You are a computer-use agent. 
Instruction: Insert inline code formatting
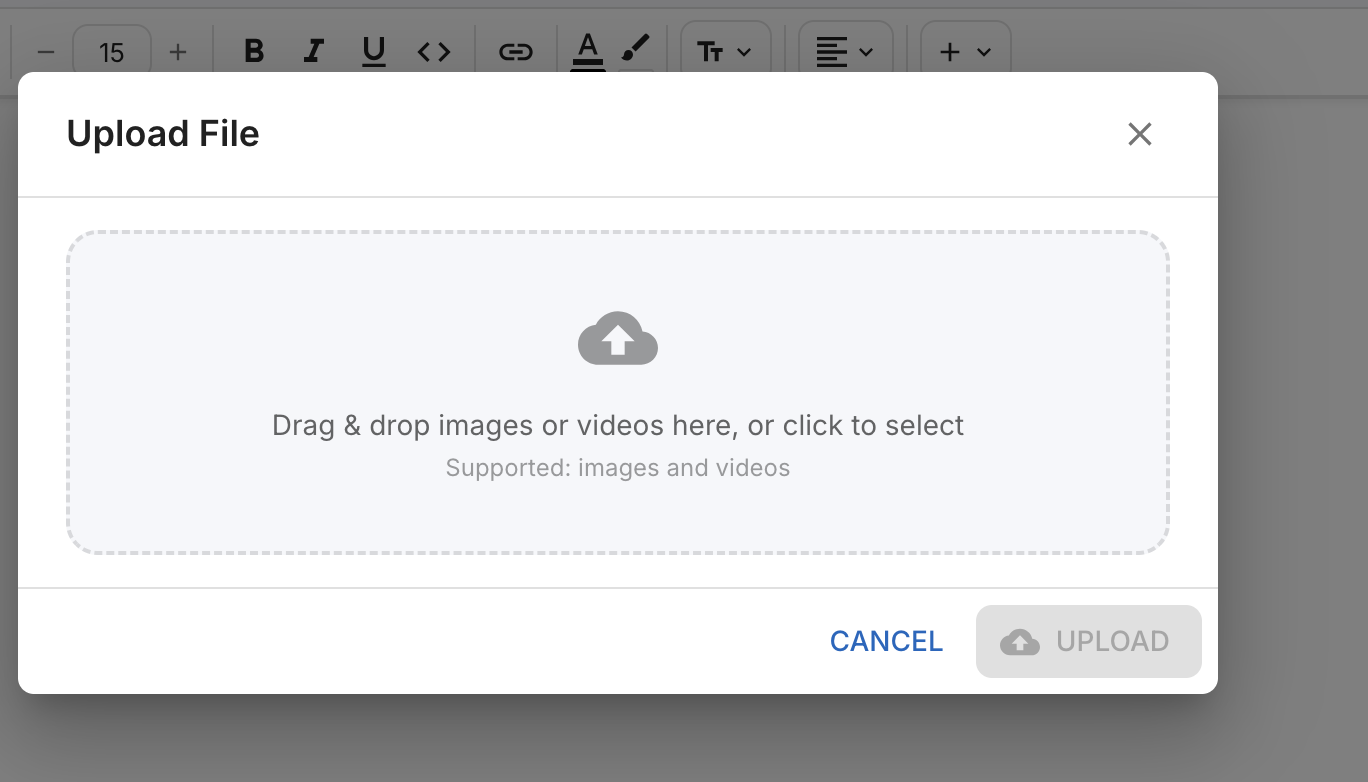(x=434, y=51)
